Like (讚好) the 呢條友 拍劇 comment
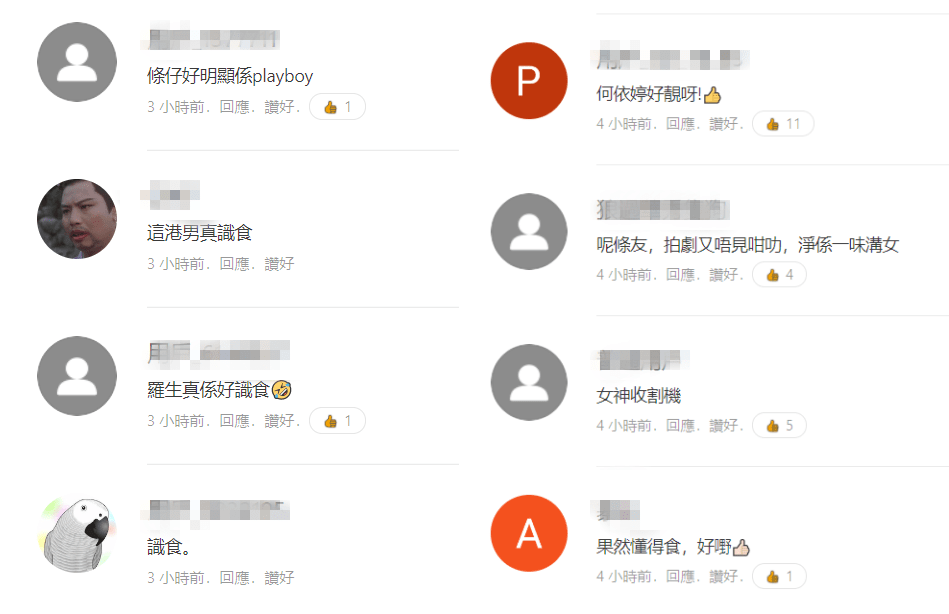Viewport: 949px width, 614px height. tap(724, 275)
